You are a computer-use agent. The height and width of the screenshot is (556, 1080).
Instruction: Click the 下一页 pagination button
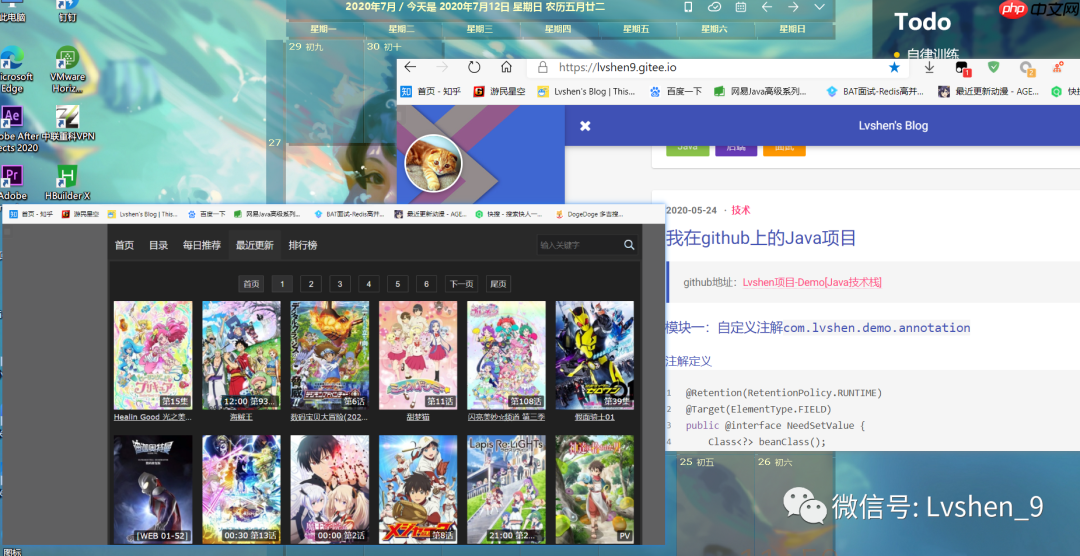[461, 284]
